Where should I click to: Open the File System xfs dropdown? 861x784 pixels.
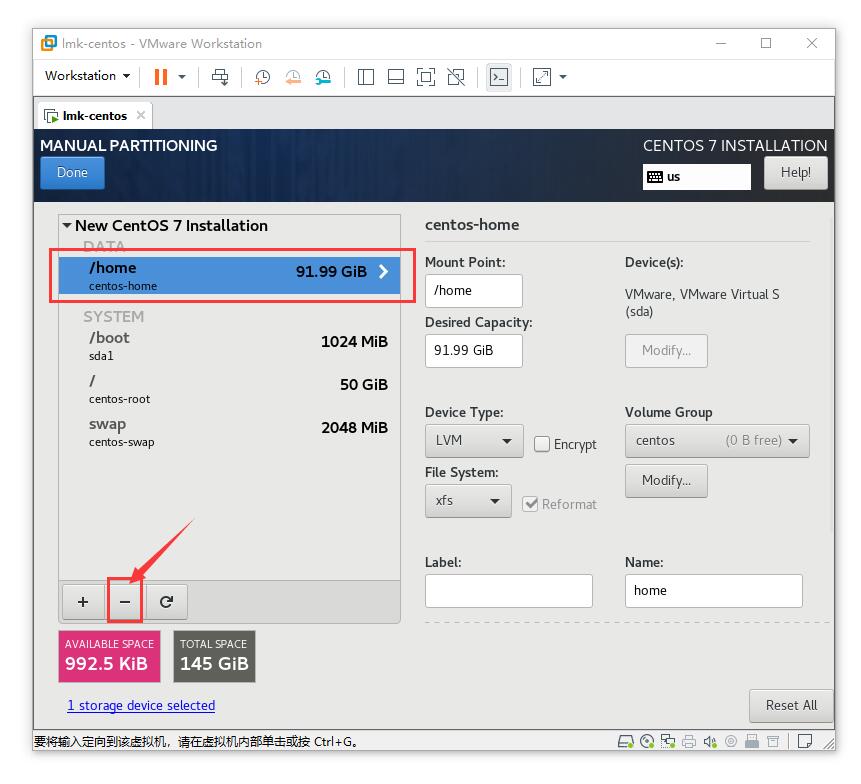(468, 501)
